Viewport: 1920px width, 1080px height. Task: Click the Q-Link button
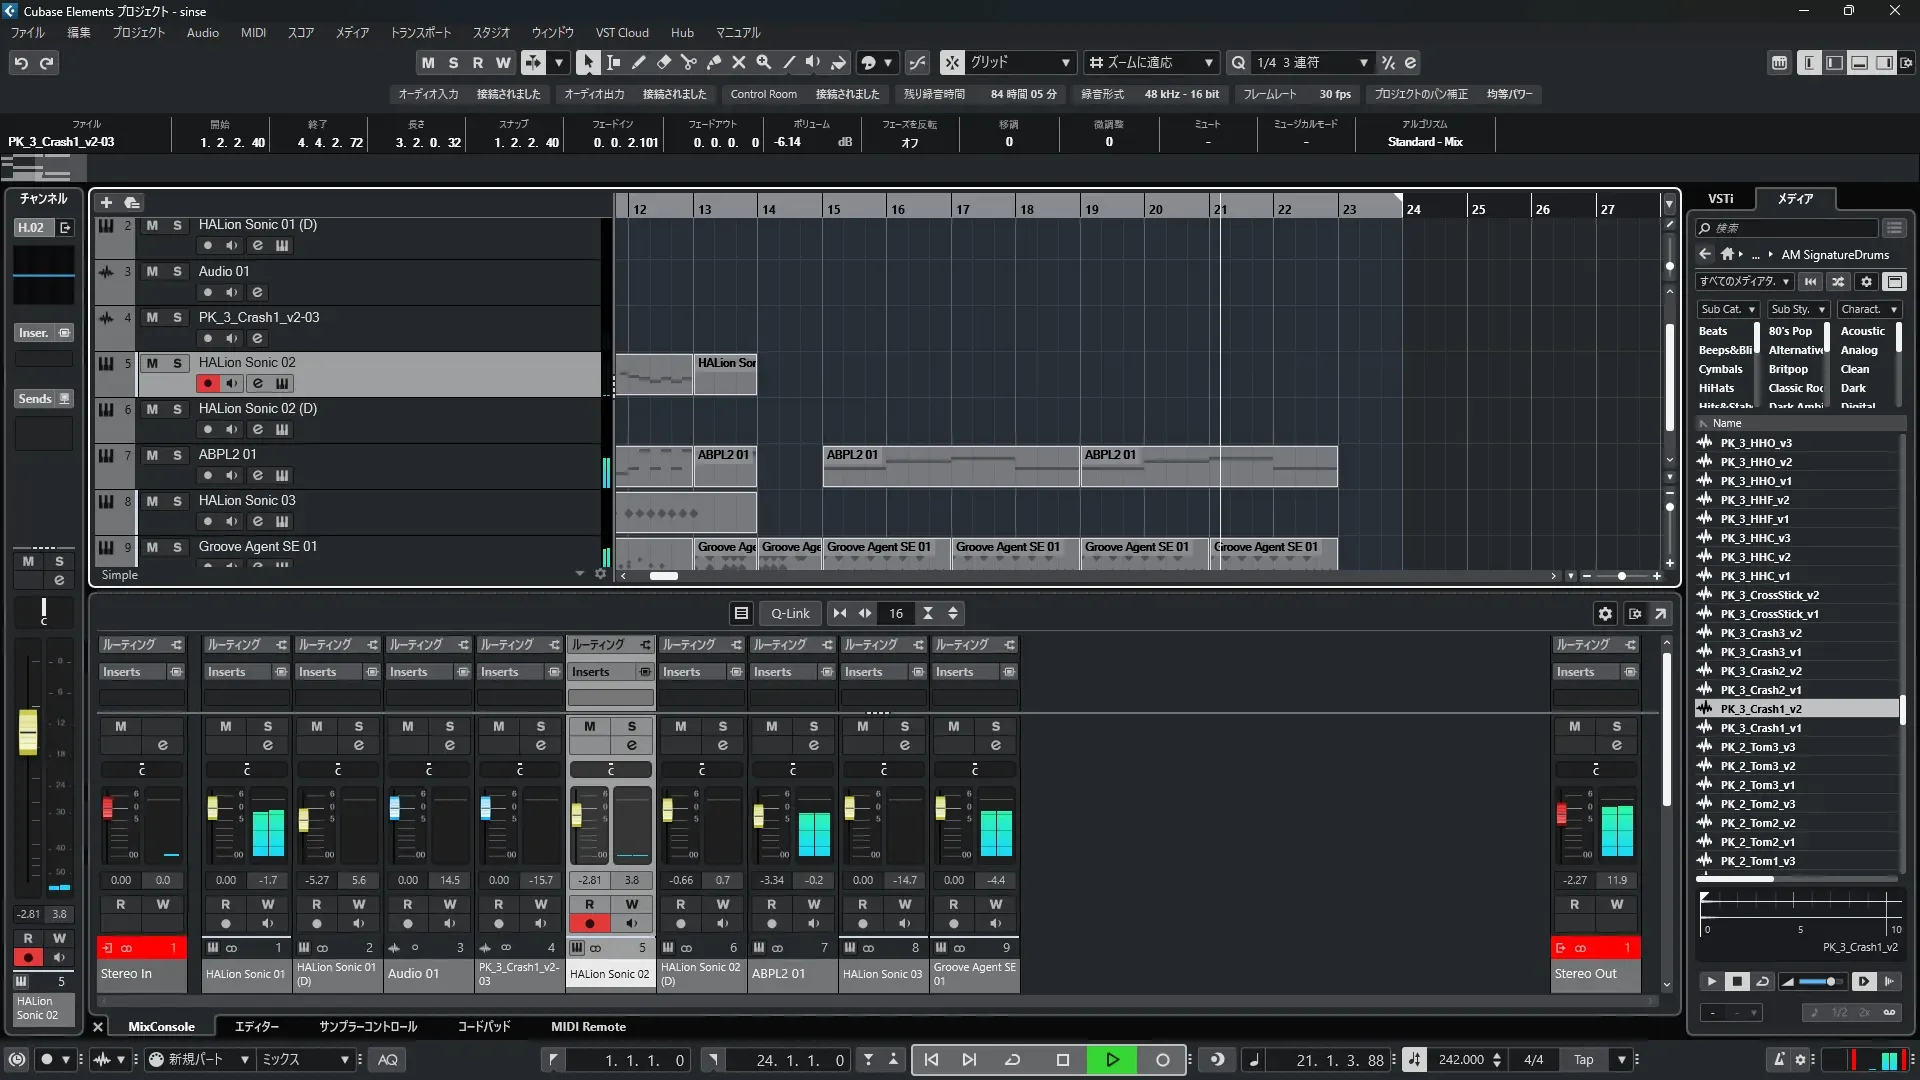coord(790,613)
